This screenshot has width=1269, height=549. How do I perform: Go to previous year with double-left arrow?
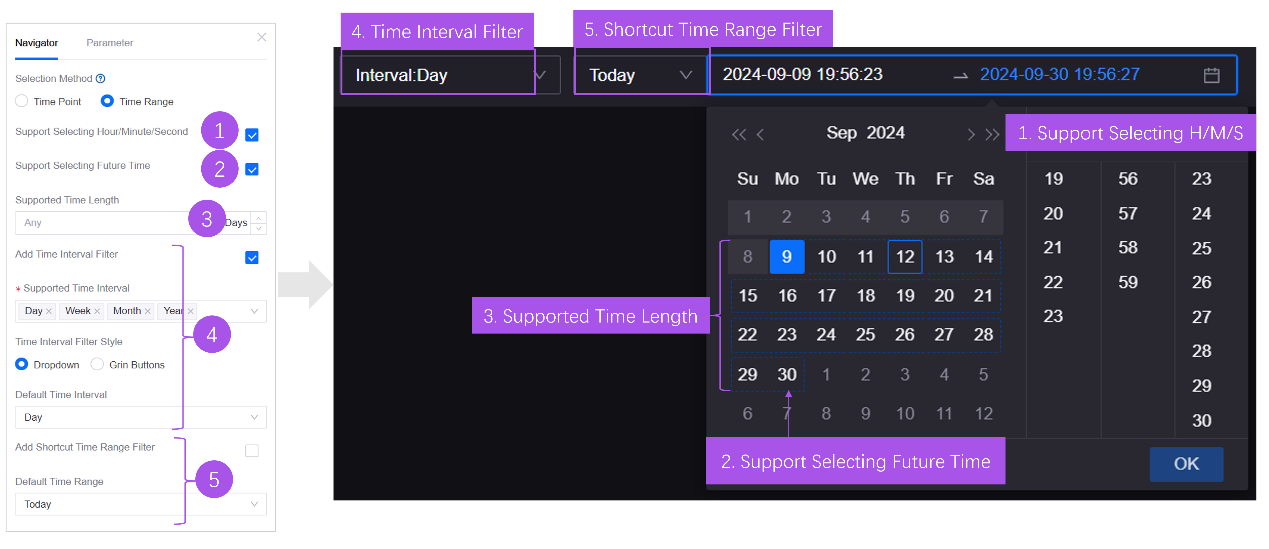pos(738,134)
